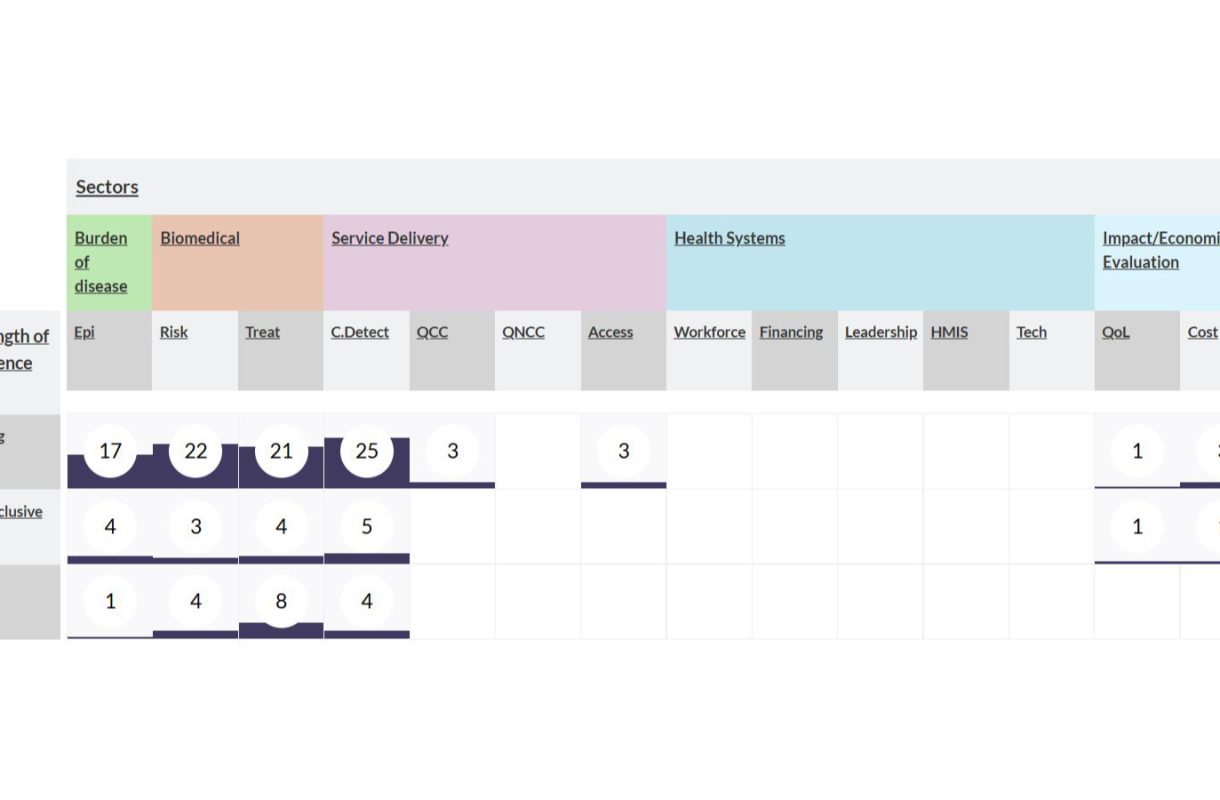
Task: Select the 5 bubble under C.Detect
Action: pyautogui.click(x=367, y=526)
